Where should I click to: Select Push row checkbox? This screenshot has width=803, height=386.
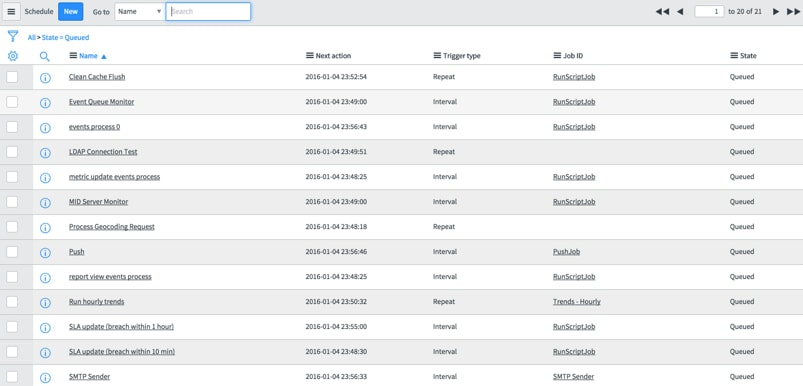(x=12, y=252)
